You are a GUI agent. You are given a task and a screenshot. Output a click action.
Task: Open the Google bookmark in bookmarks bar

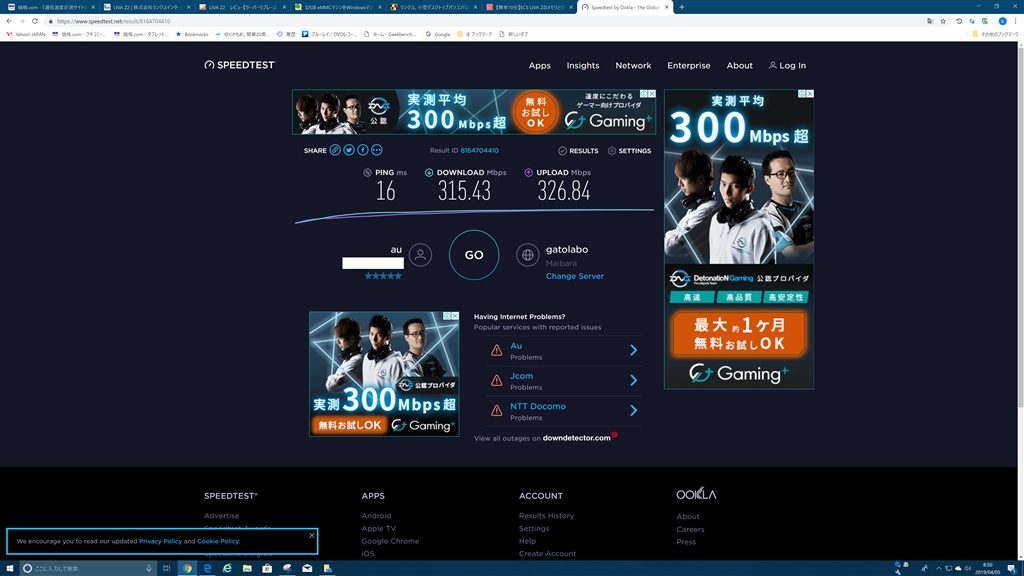click(438, 34)
